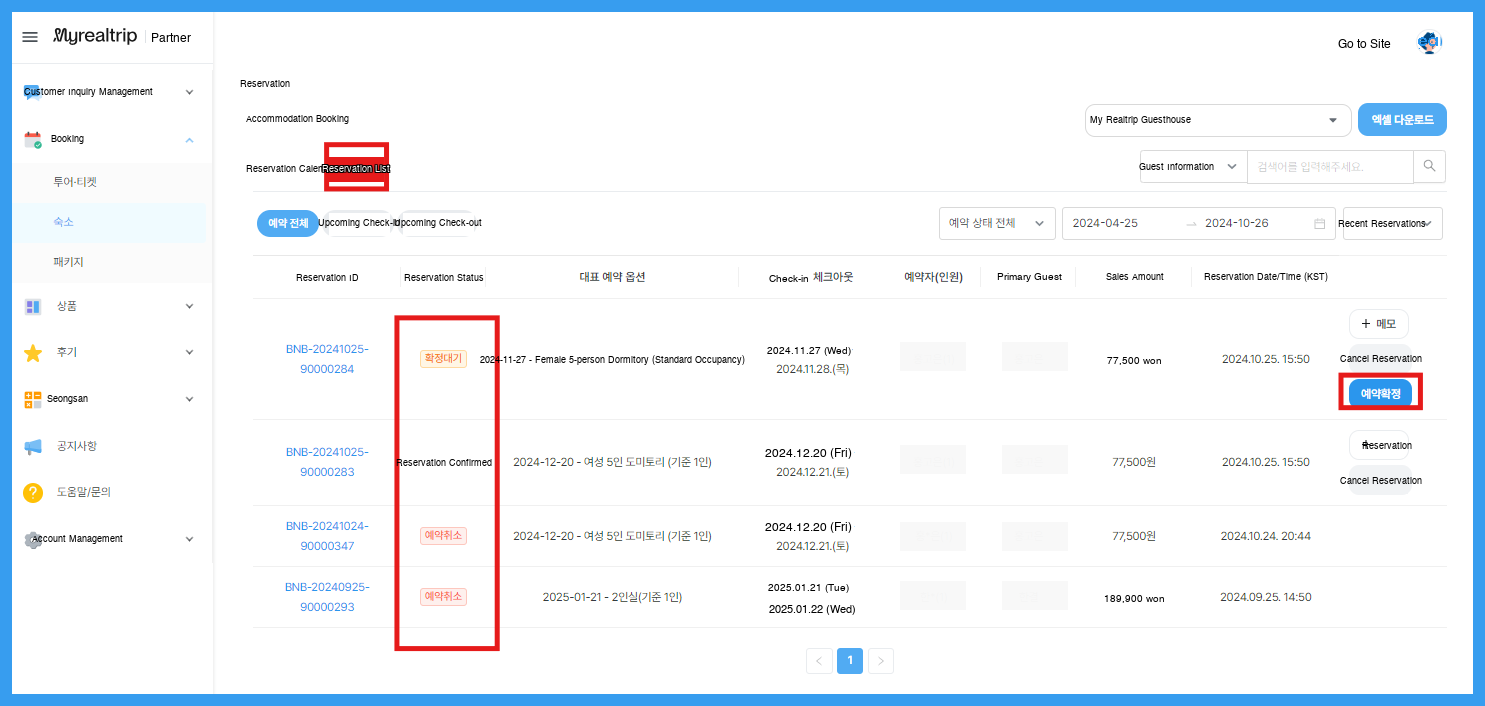Screen dimensions: 1485x706
Task: Click the Account Management gear icon
Action: [33, 539]
